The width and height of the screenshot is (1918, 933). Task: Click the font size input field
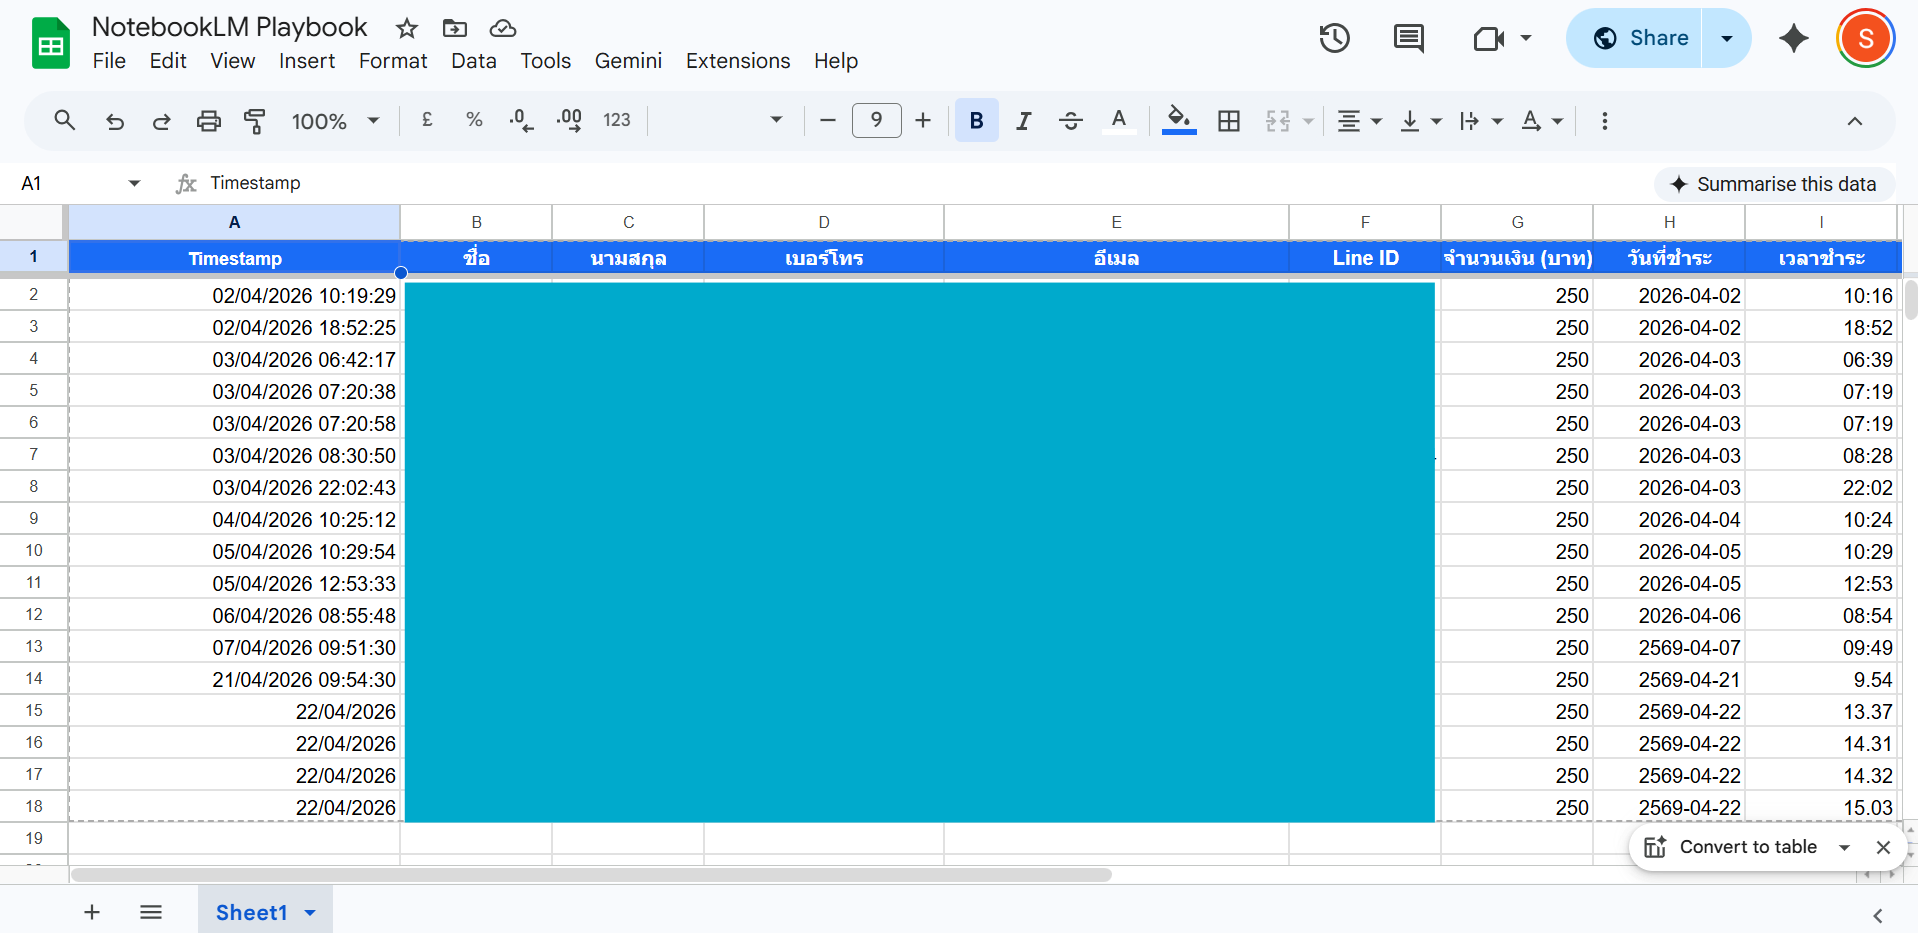pos(876,121)
